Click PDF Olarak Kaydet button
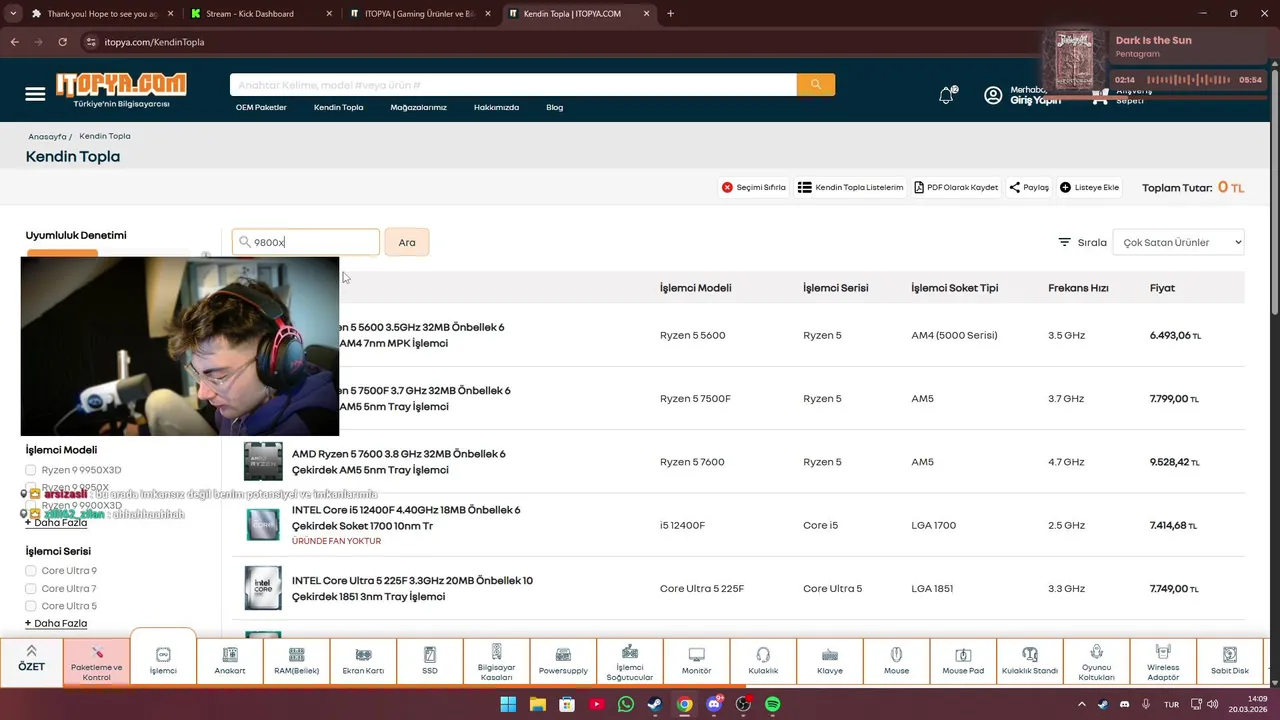Screen dimensions: 1280x720 click(956, 187)
